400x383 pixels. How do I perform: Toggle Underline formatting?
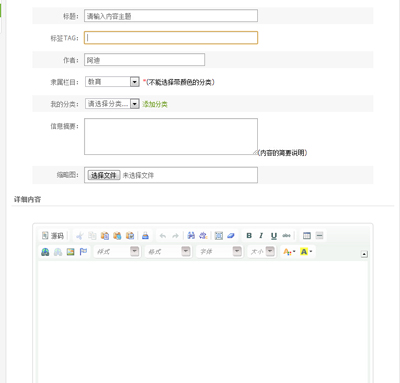coord(274,236)
